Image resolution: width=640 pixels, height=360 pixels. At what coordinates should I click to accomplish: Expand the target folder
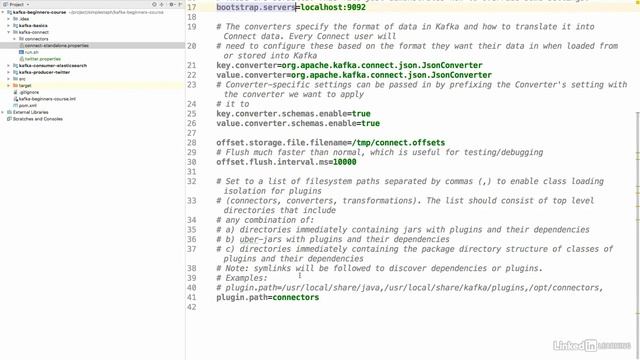pyautogui.click(x=9, y=85)
